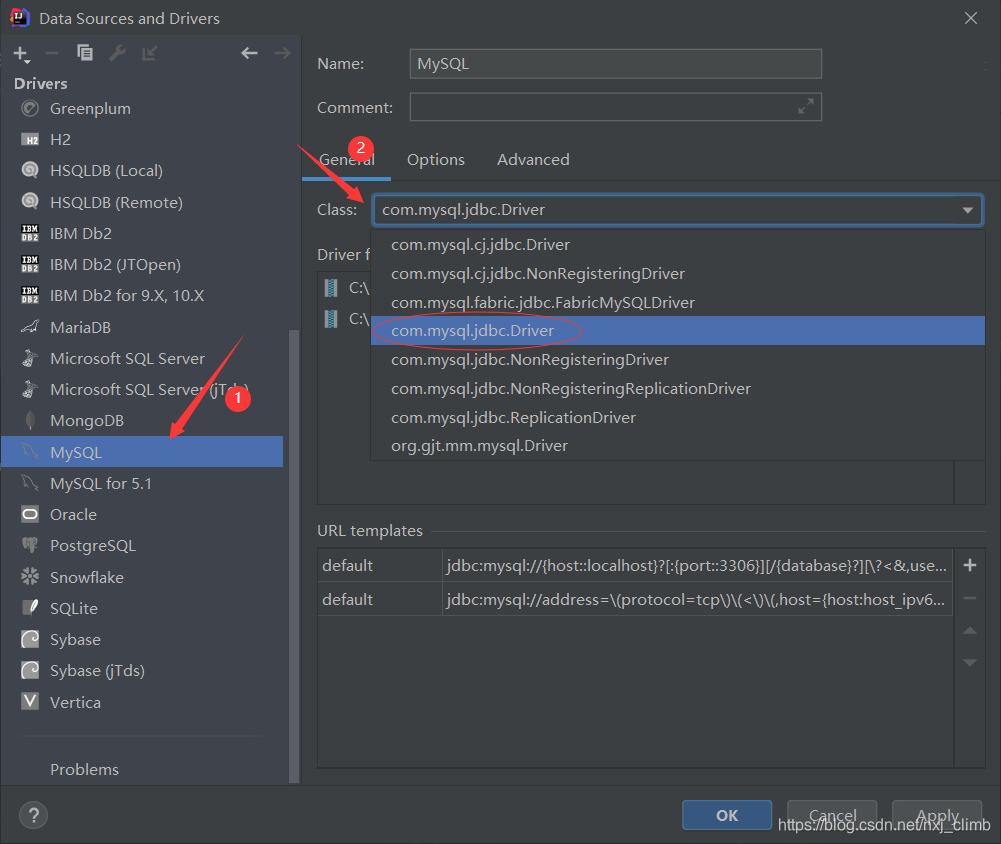Screen dimensions: 1001x844
Task: Select MySQL for 5.1 driver
Action: point(142,483)
